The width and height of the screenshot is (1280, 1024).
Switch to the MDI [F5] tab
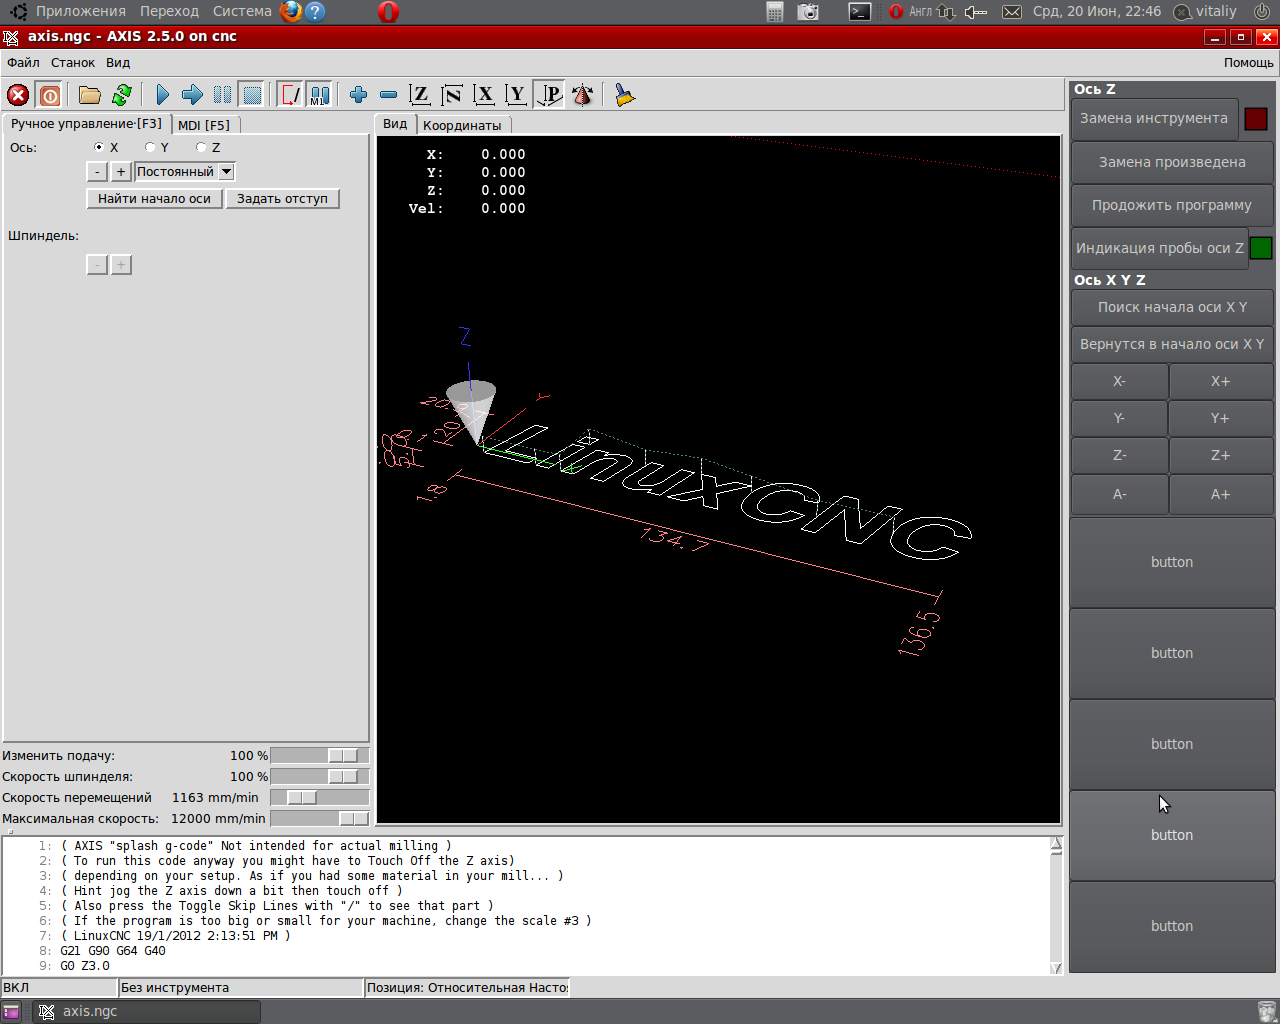click(204, 125)
